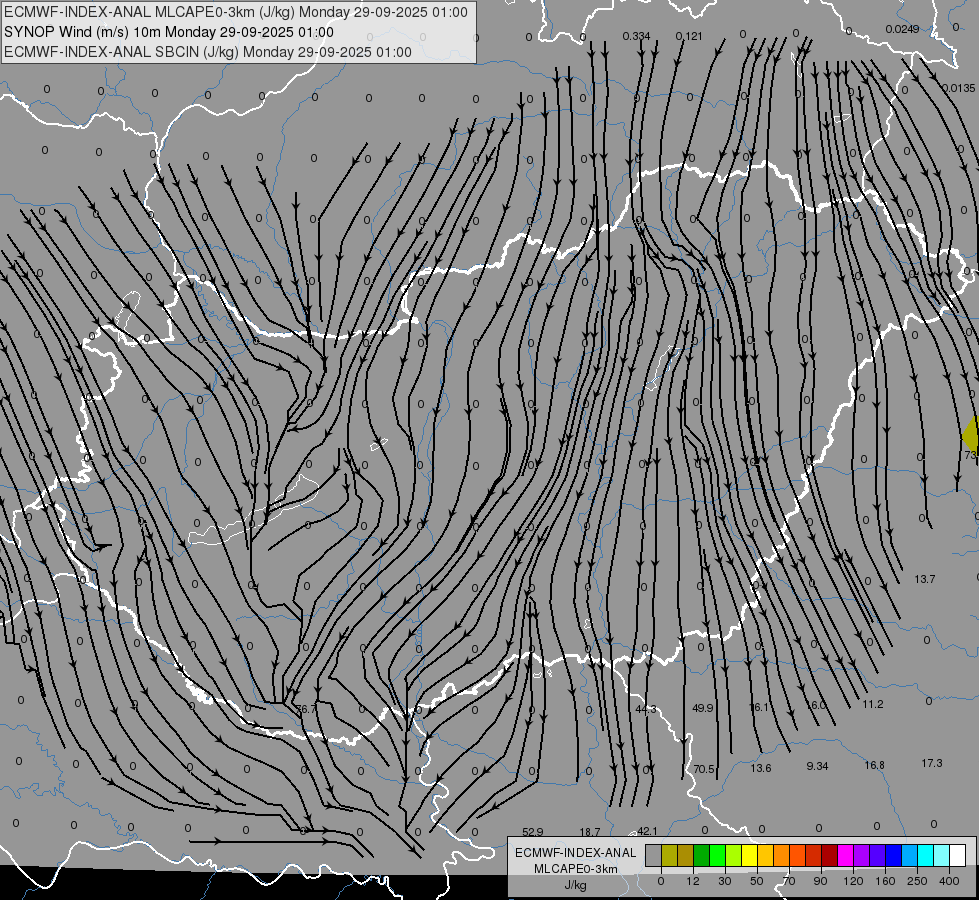This screenshot has width=979, height=900.
Task: Click the gray legend color swatch
Action: [653, 855]
